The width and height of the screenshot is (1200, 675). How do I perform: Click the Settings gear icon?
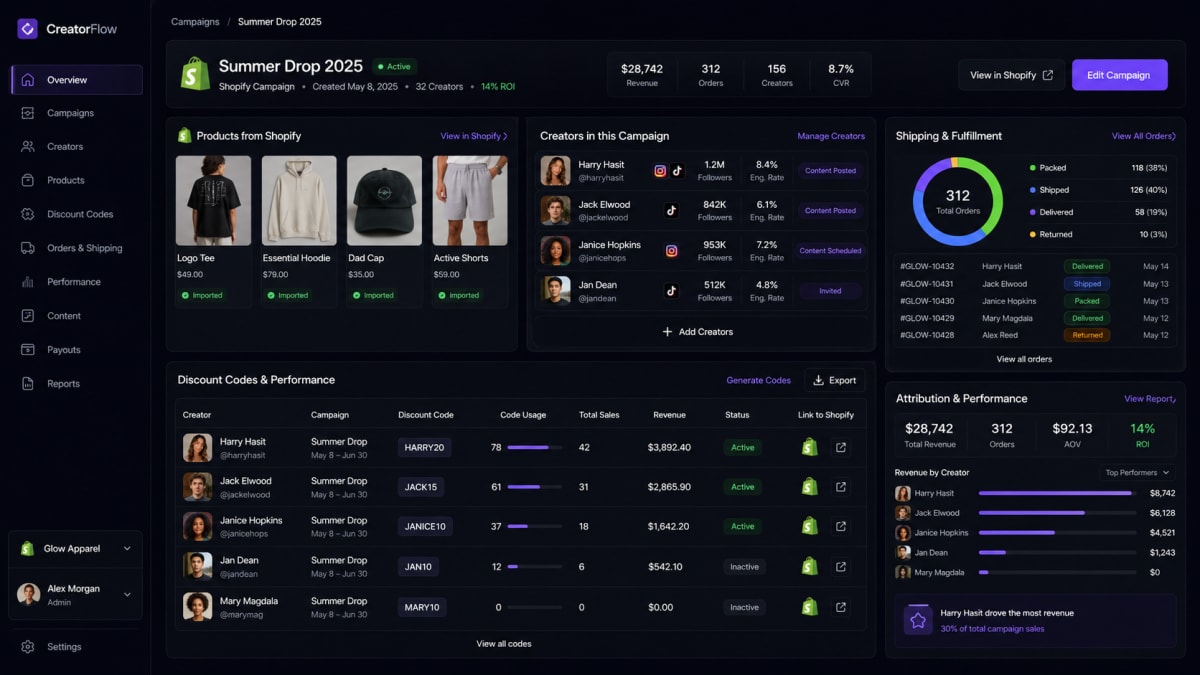coord(27,647)
